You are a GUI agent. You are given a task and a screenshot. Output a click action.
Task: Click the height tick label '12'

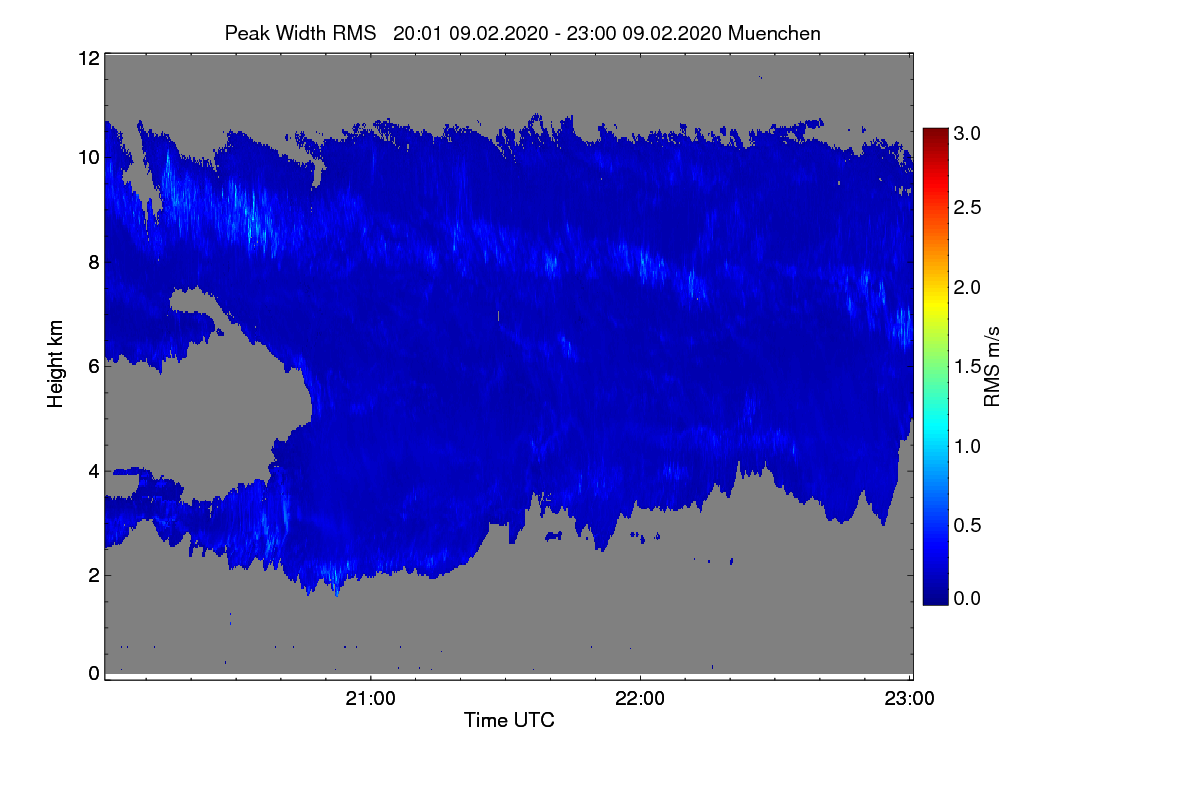click(x=88, y=58)
